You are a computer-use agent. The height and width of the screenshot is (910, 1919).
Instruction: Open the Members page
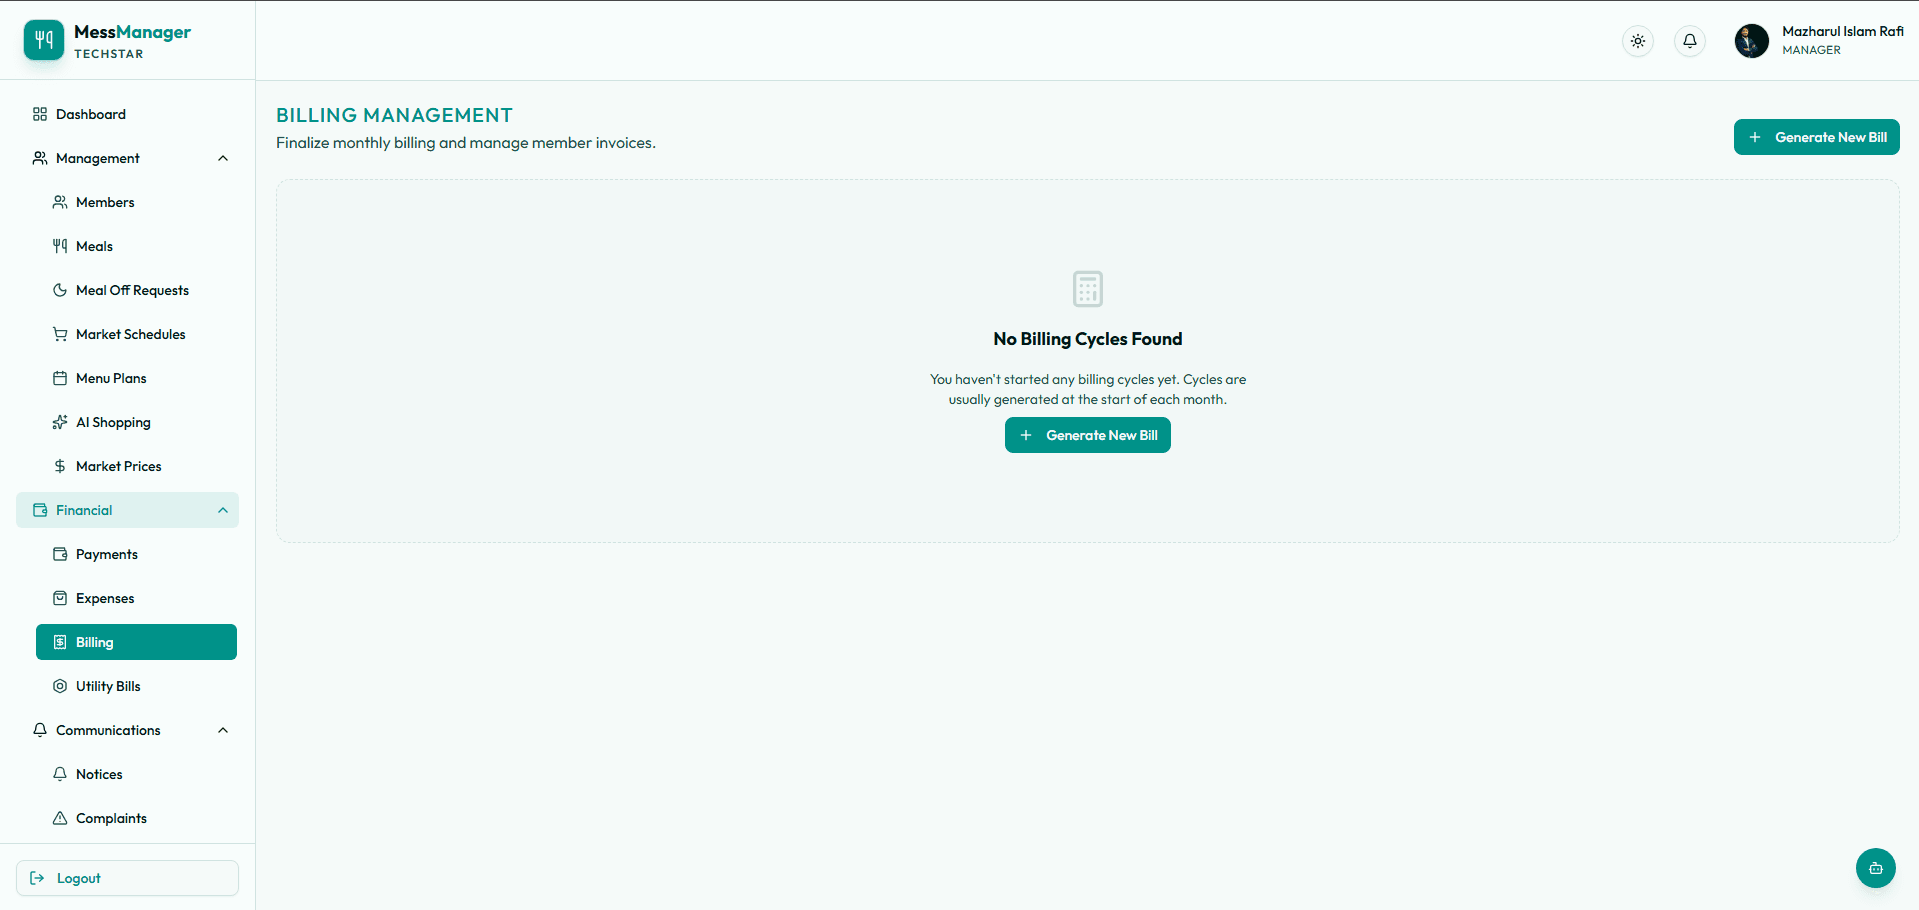[136, 202]
